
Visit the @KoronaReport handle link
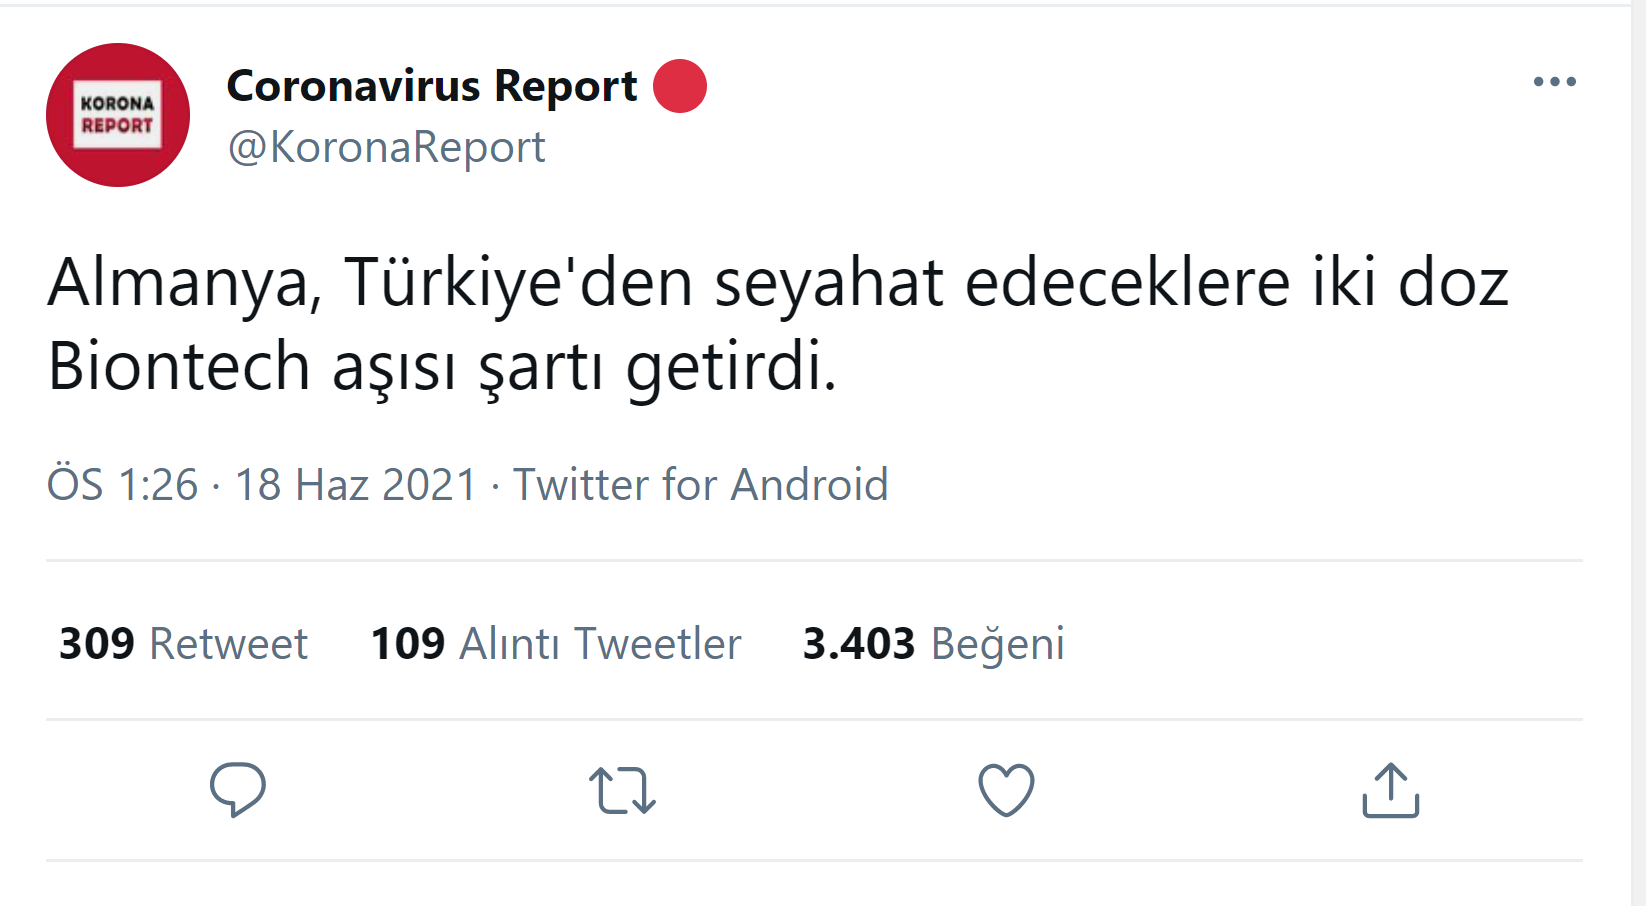point(386,147)
